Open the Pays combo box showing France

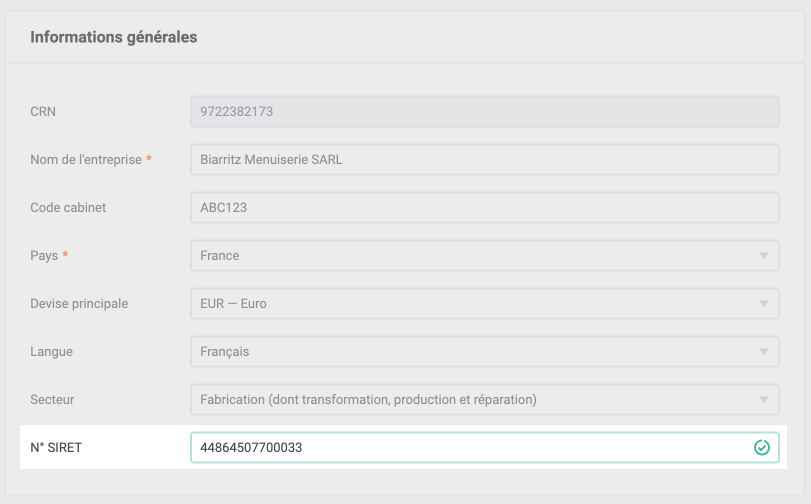(485, 256)
